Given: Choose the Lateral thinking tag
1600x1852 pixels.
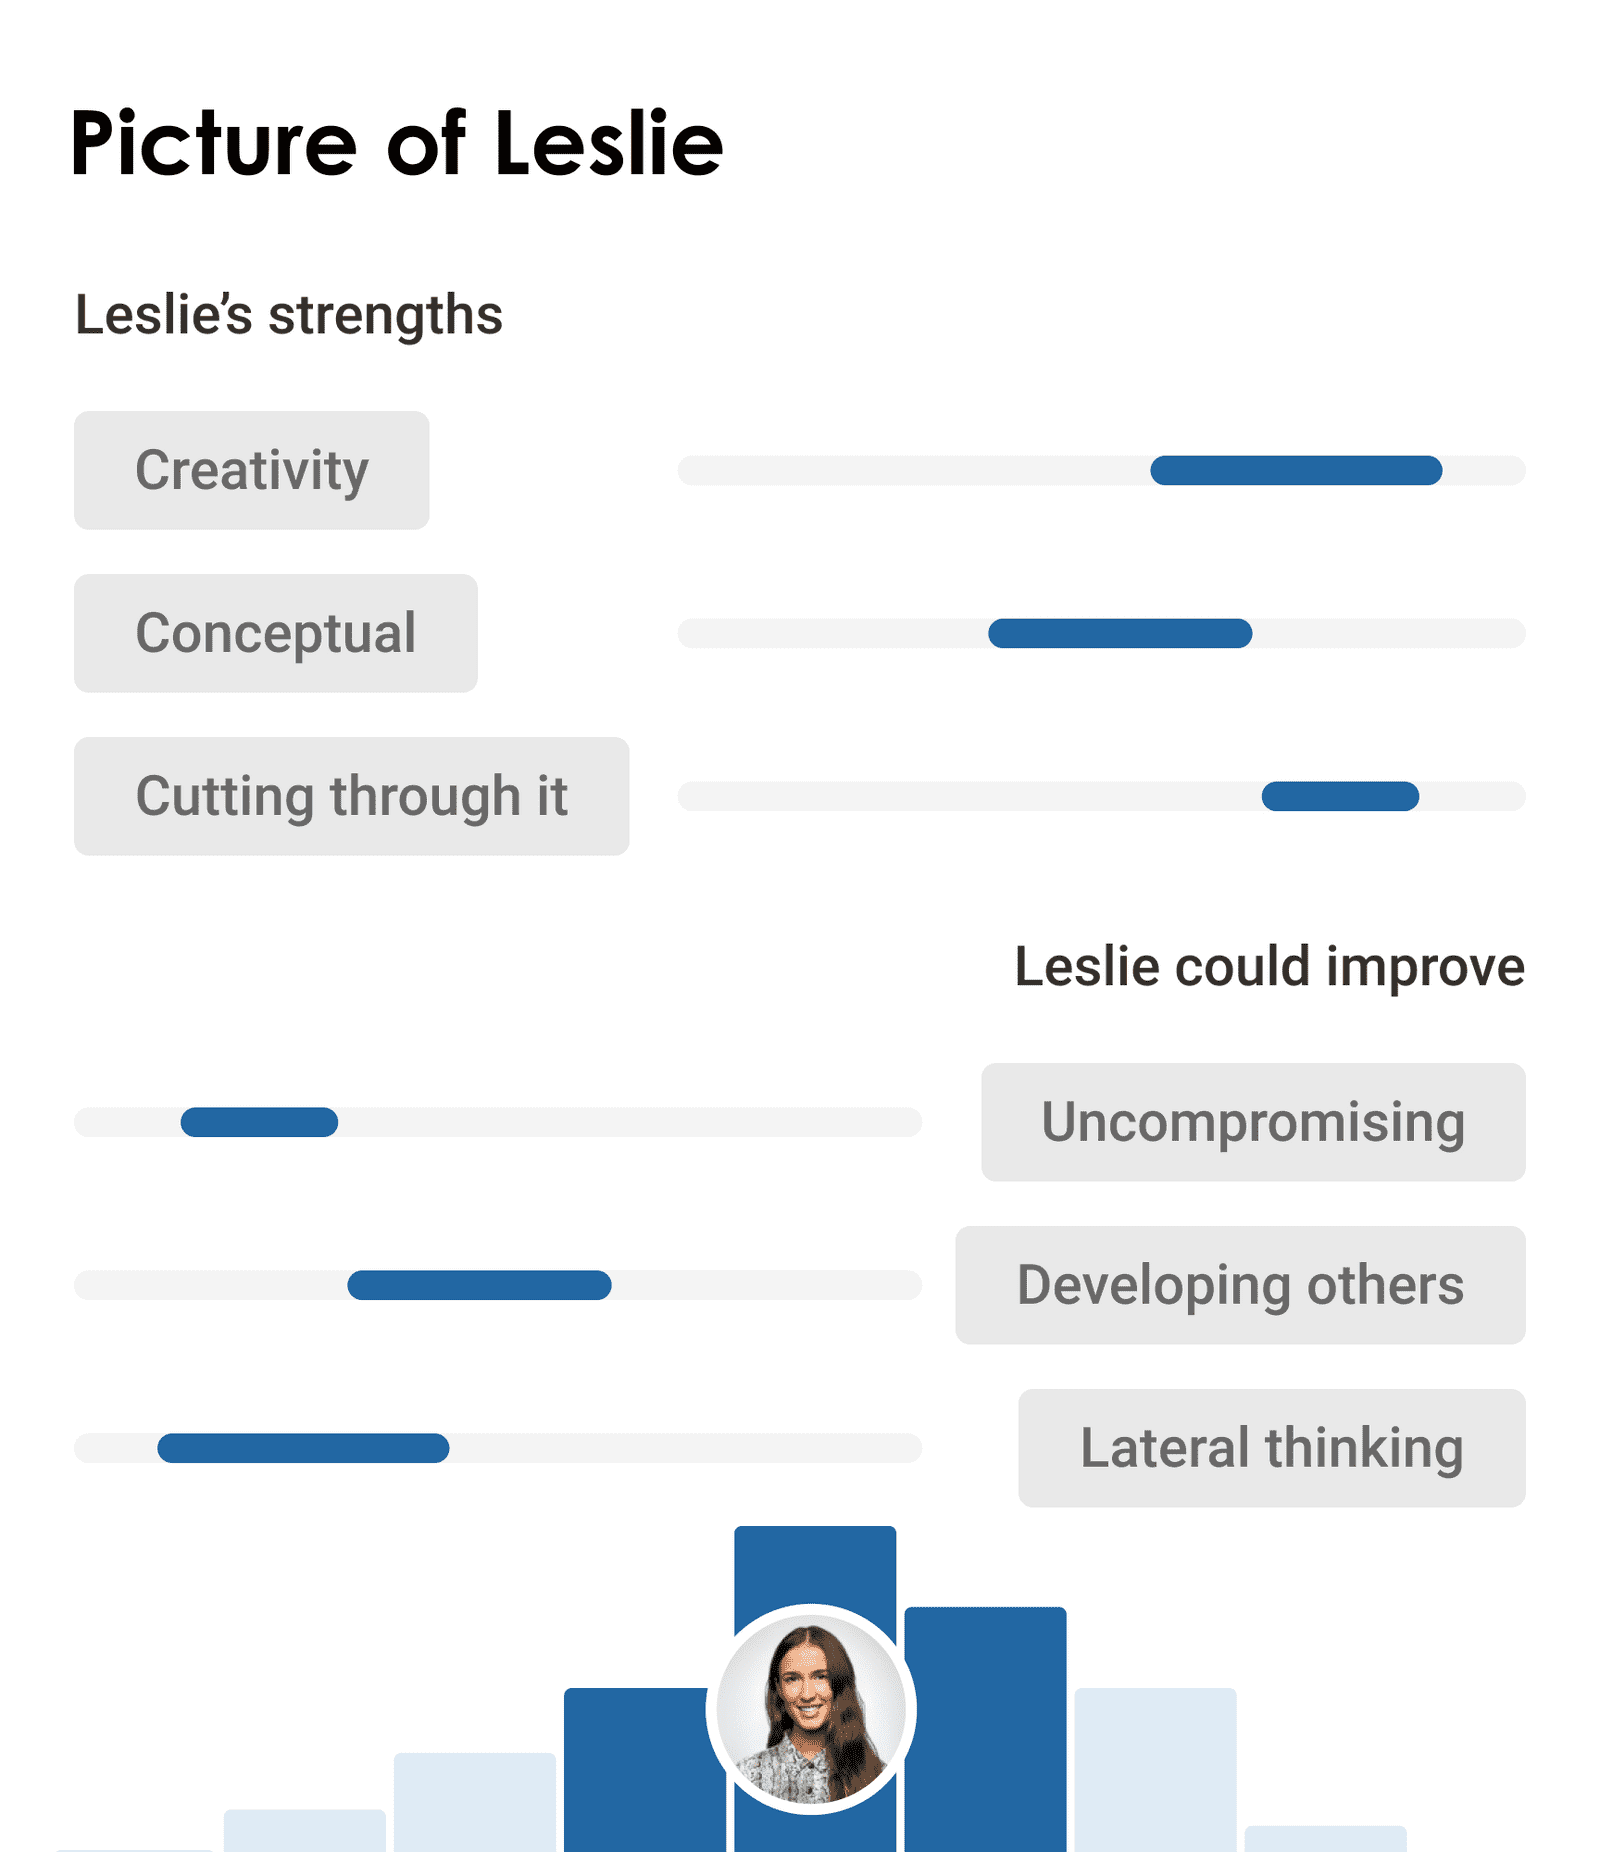Looking at the screenshot, I should coord(1271,1448).
